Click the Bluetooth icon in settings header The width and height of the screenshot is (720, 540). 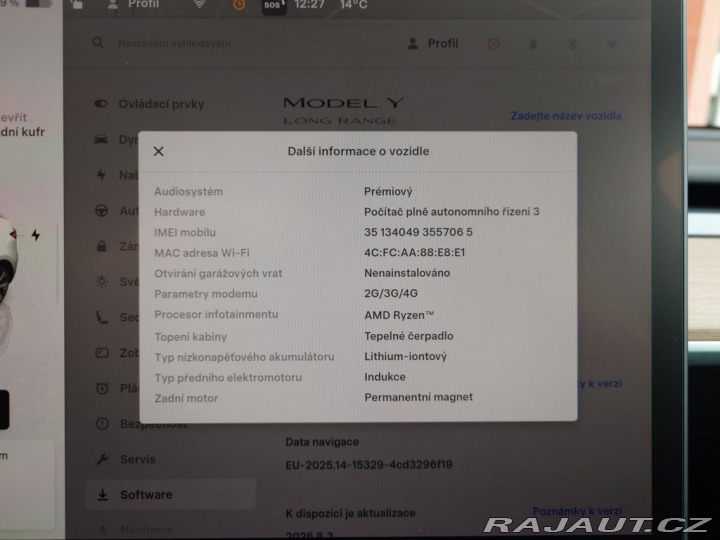coord(572,44)
